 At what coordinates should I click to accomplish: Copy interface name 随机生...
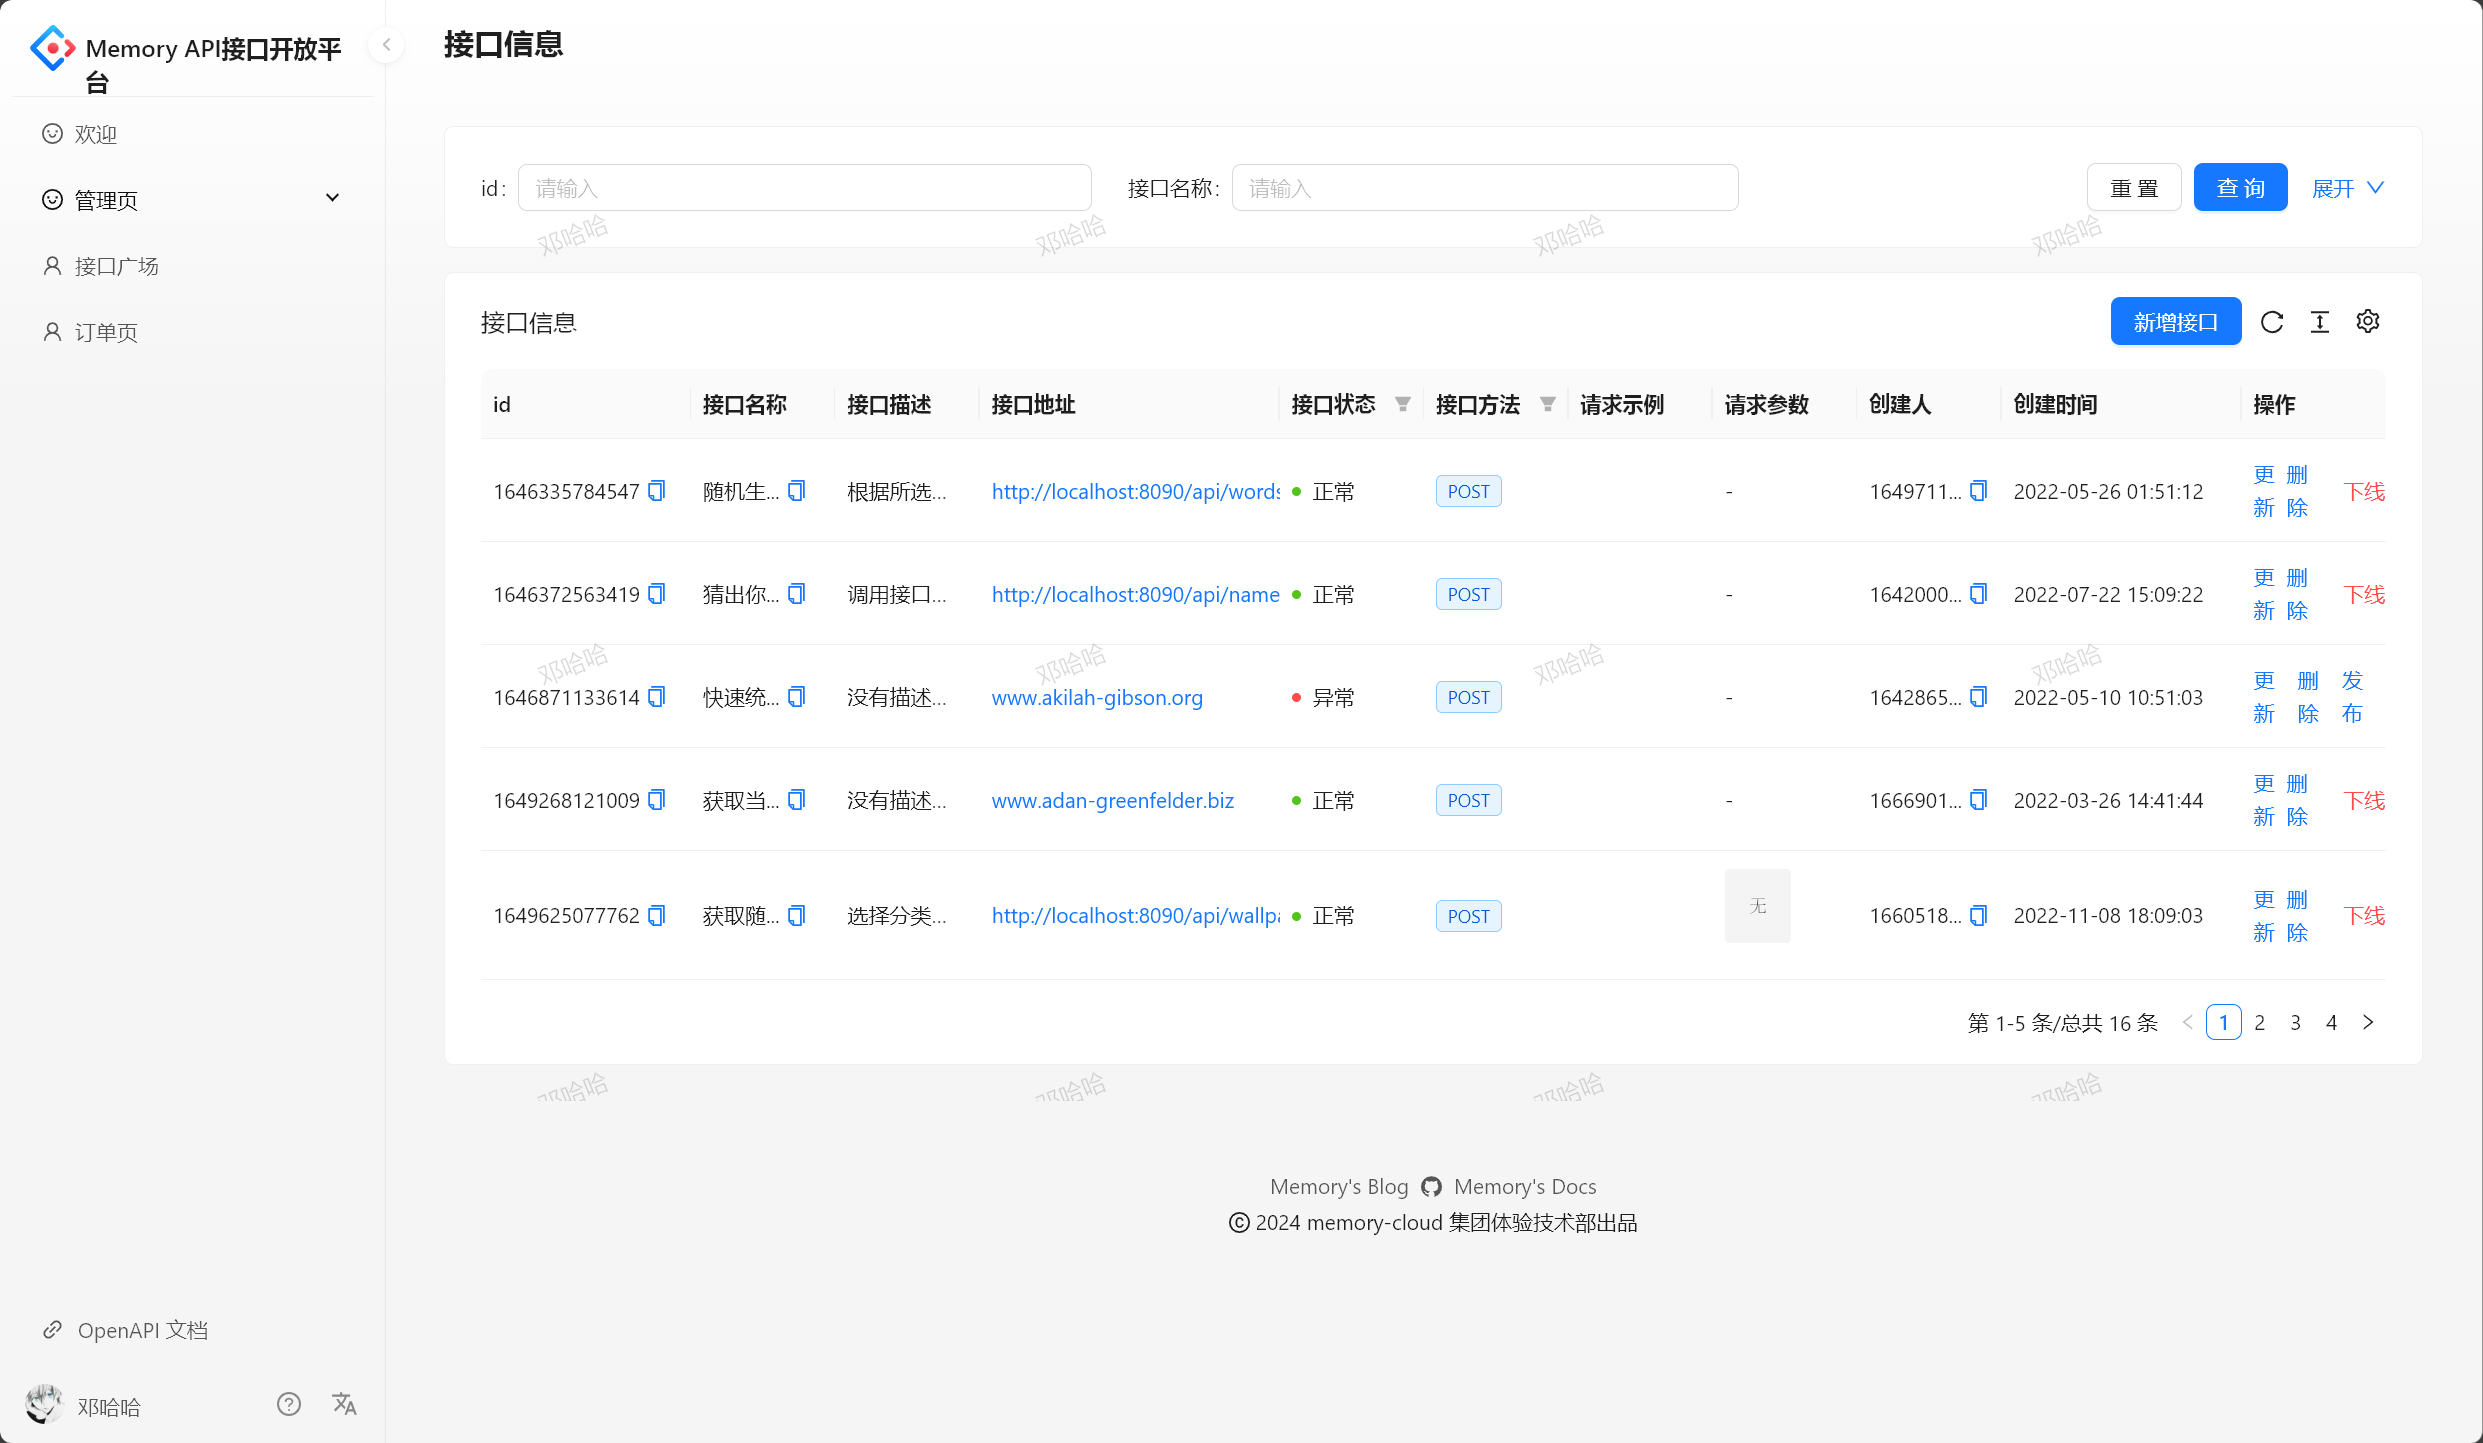797,491
